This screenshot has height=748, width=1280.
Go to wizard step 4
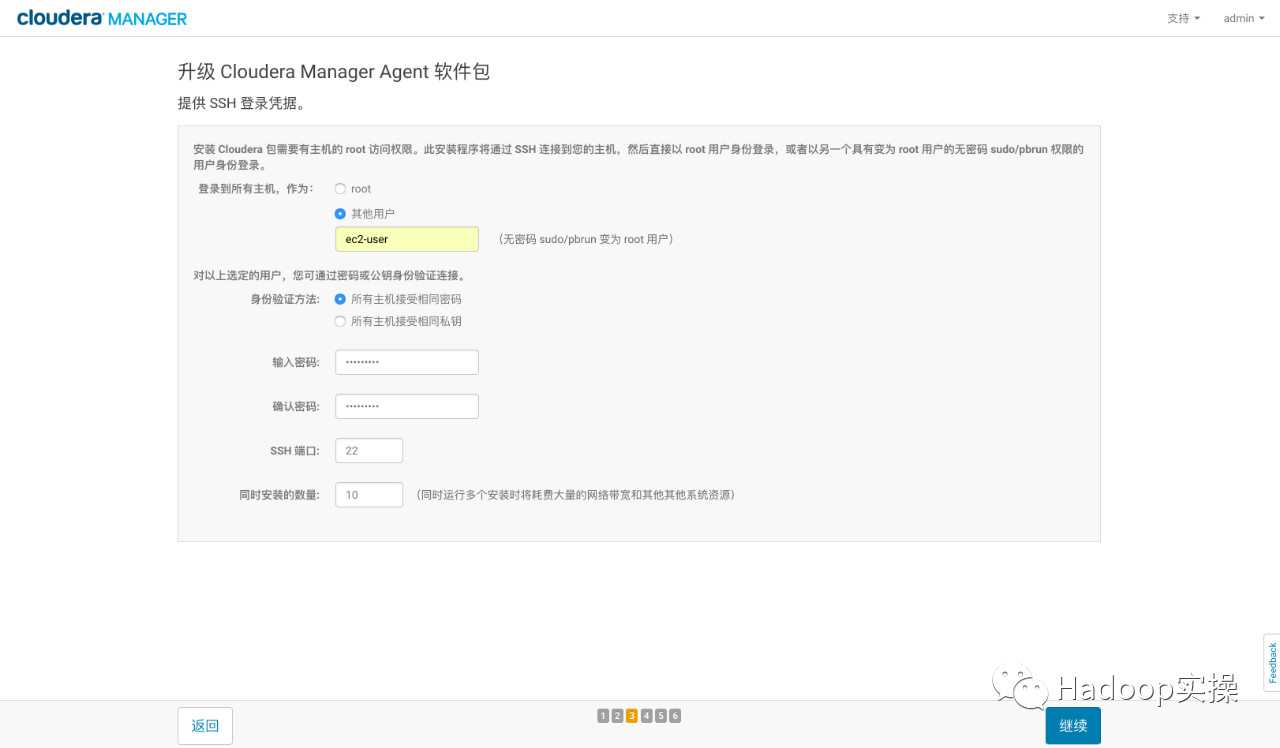(x=646, y=716)
